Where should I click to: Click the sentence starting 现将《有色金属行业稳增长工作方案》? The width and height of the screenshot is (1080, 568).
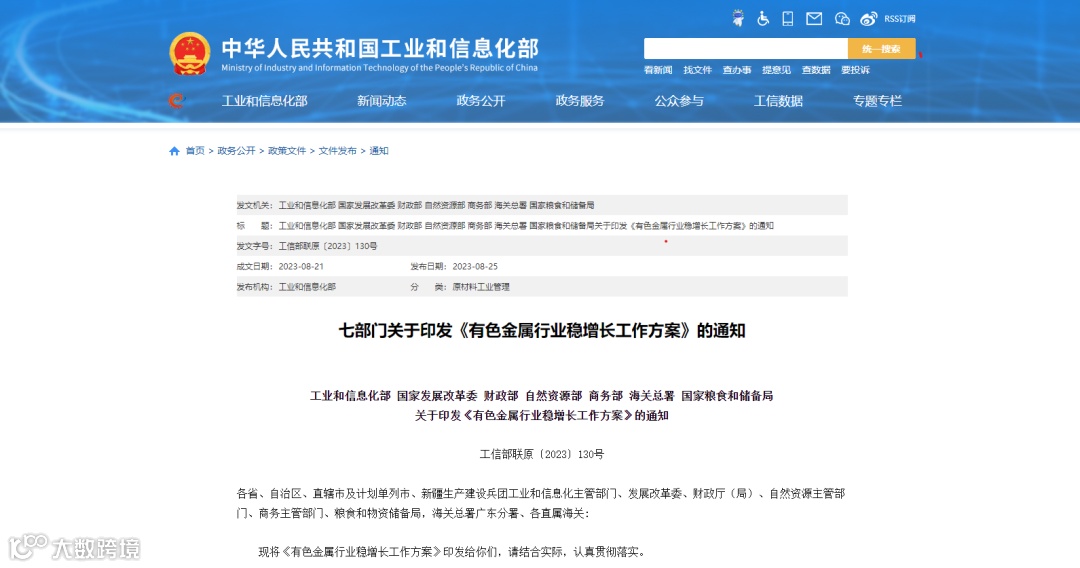[x=453, y=552]
